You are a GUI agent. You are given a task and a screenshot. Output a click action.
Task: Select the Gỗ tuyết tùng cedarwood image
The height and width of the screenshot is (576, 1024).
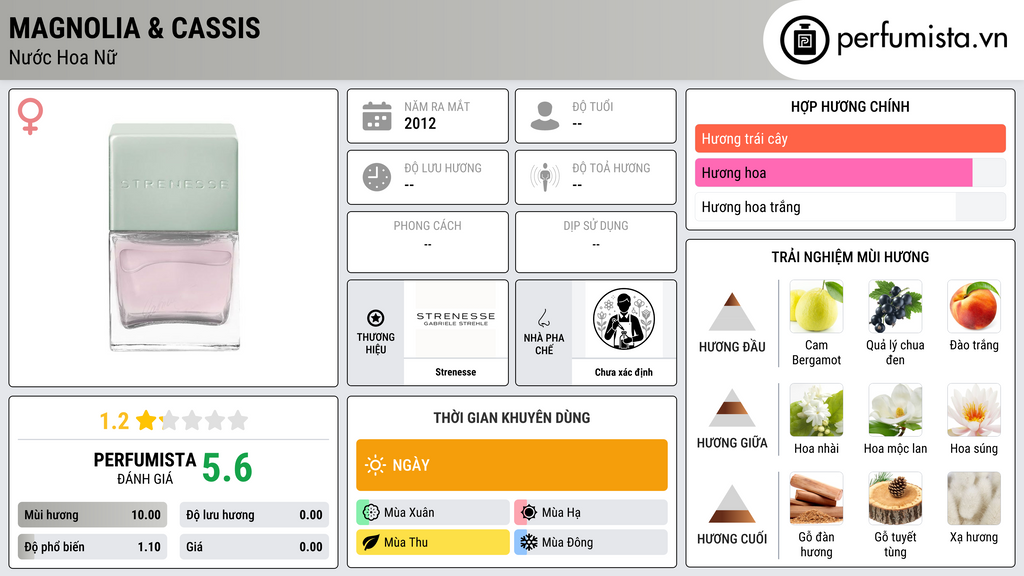point(895,498)
